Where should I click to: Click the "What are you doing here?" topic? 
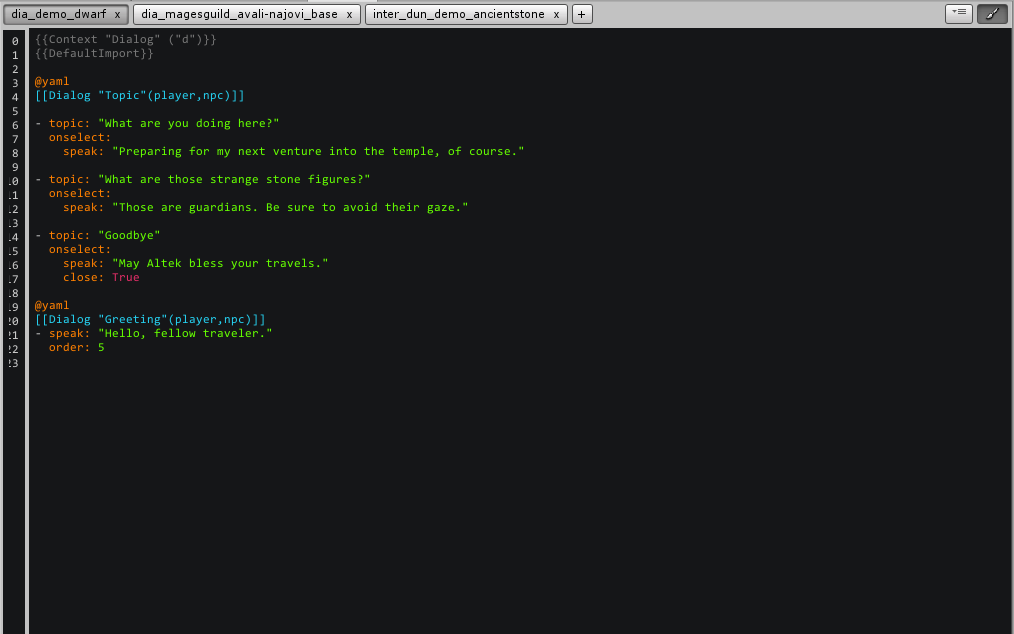pos(157,124)
